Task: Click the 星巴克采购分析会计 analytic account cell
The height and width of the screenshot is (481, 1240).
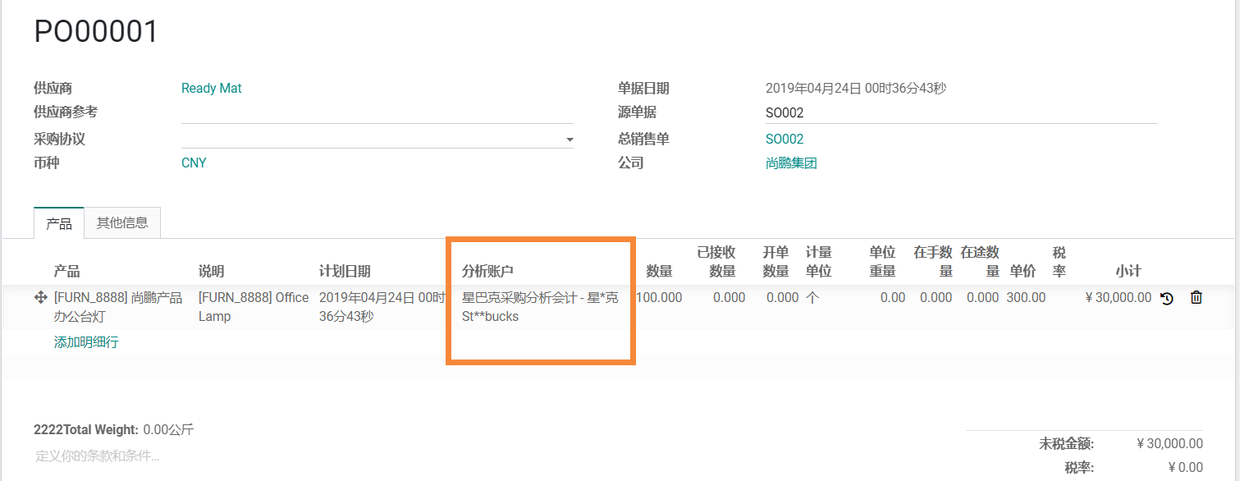Action: point(540,307)
